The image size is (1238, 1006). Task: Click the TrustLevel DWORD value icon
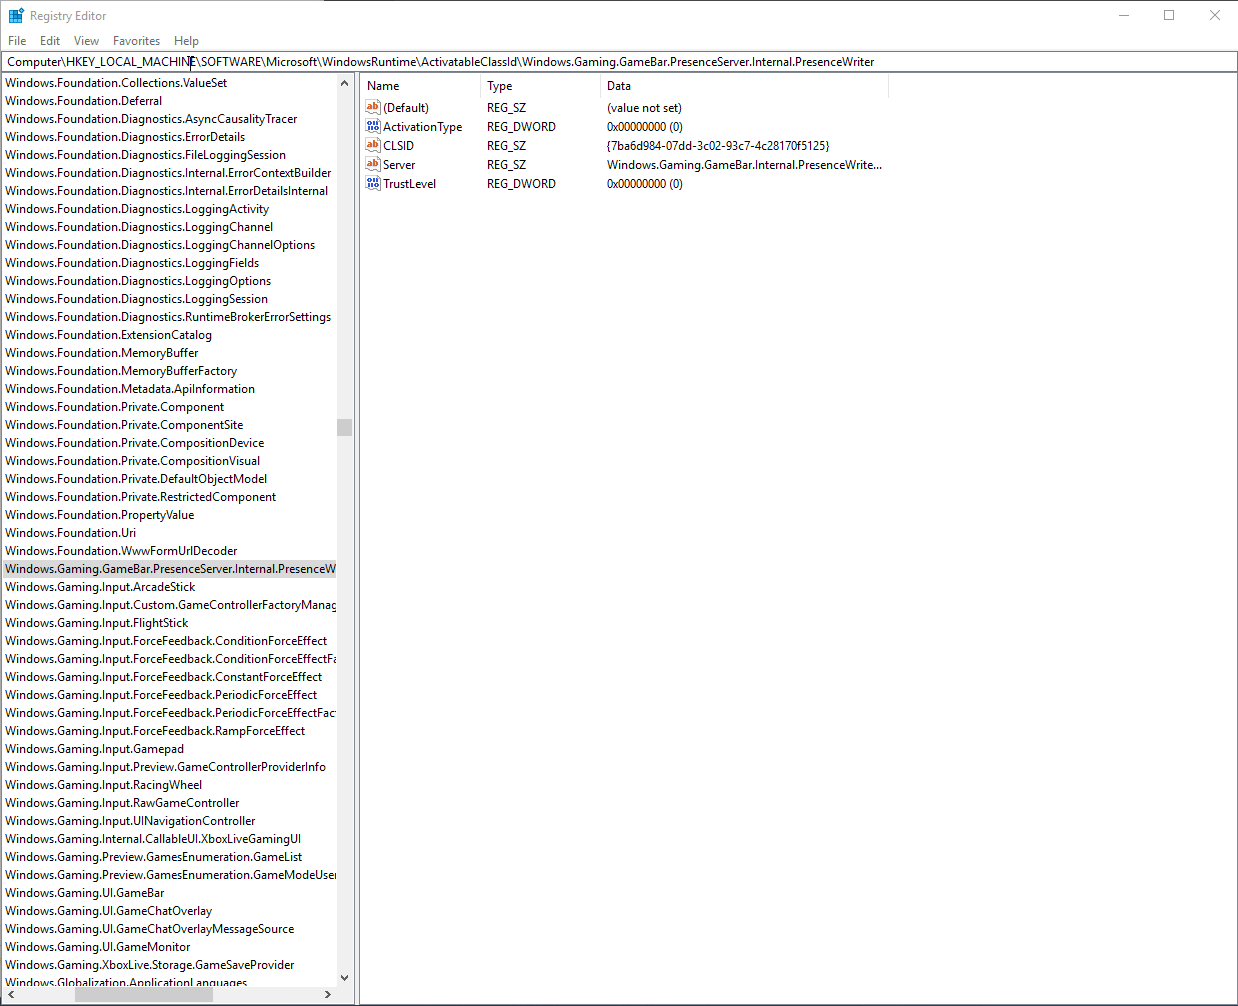(x=373, y=183)
